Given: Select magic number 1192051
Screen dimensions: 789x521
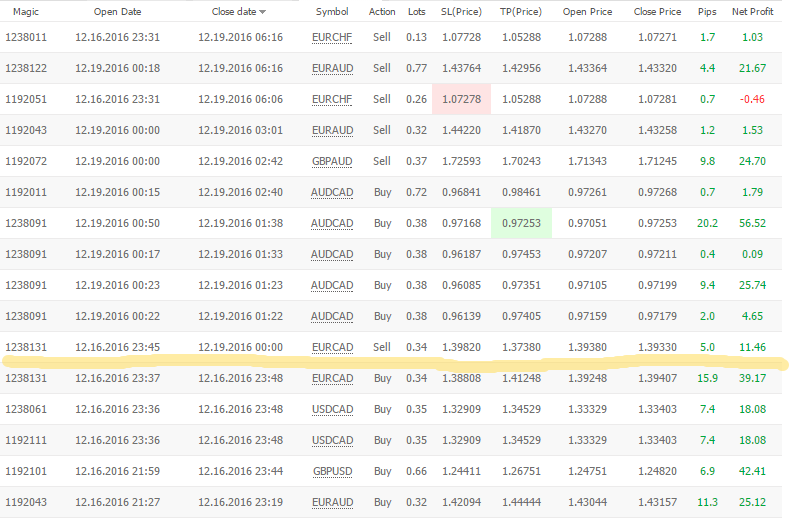Looking at the screenshot, I should (x=26, y=99).
